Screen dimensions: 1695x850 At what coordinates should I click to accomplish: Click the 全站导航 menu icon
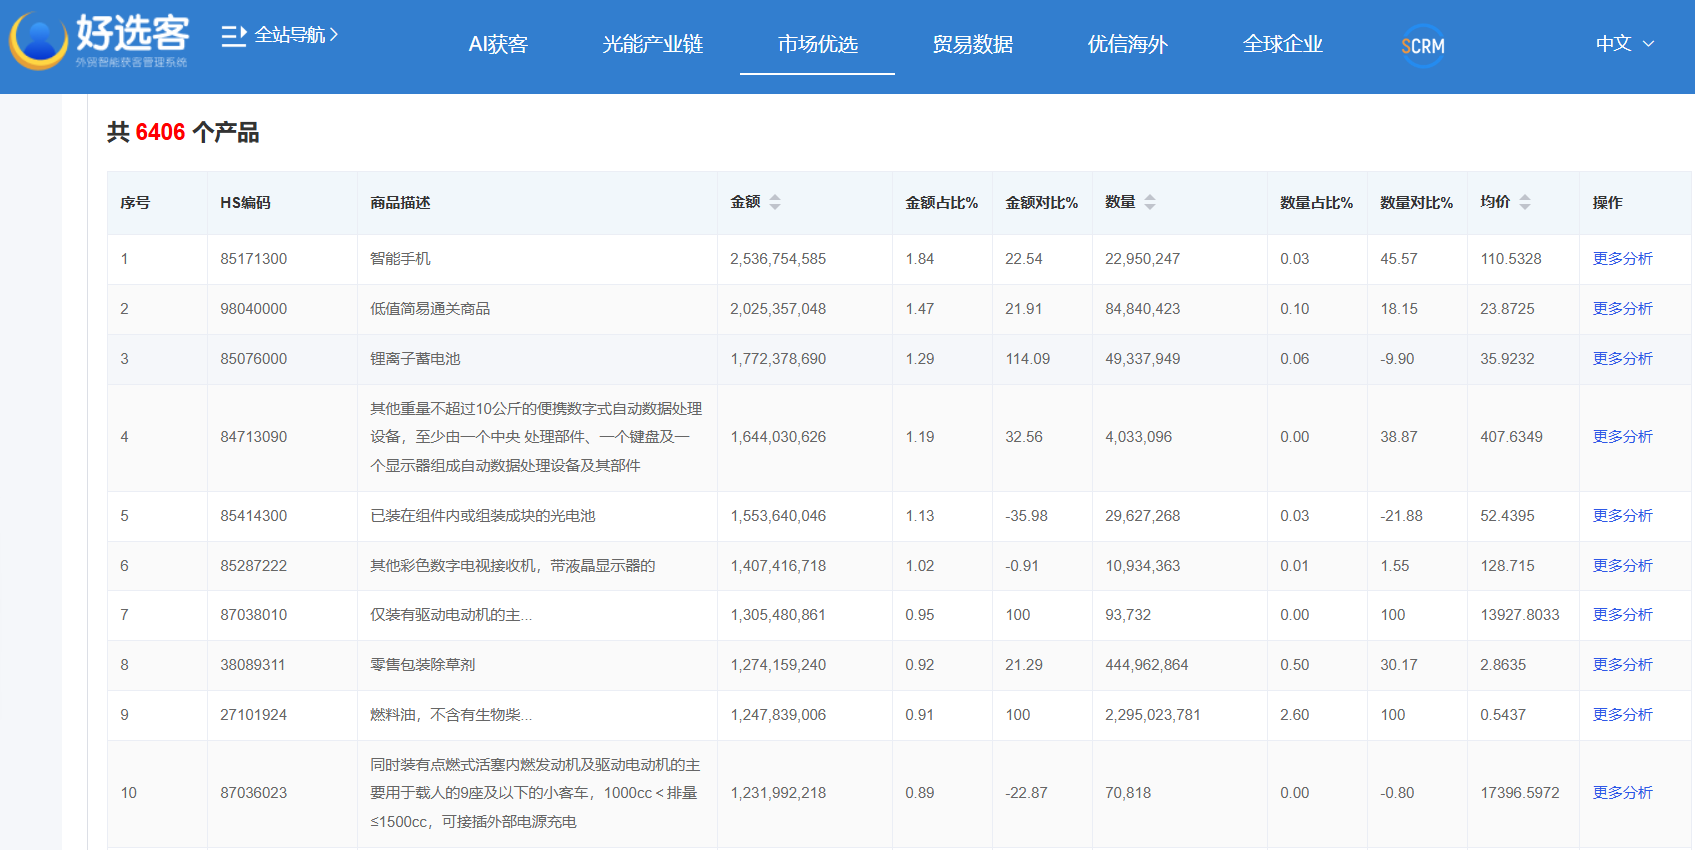[x=233, y=36]
